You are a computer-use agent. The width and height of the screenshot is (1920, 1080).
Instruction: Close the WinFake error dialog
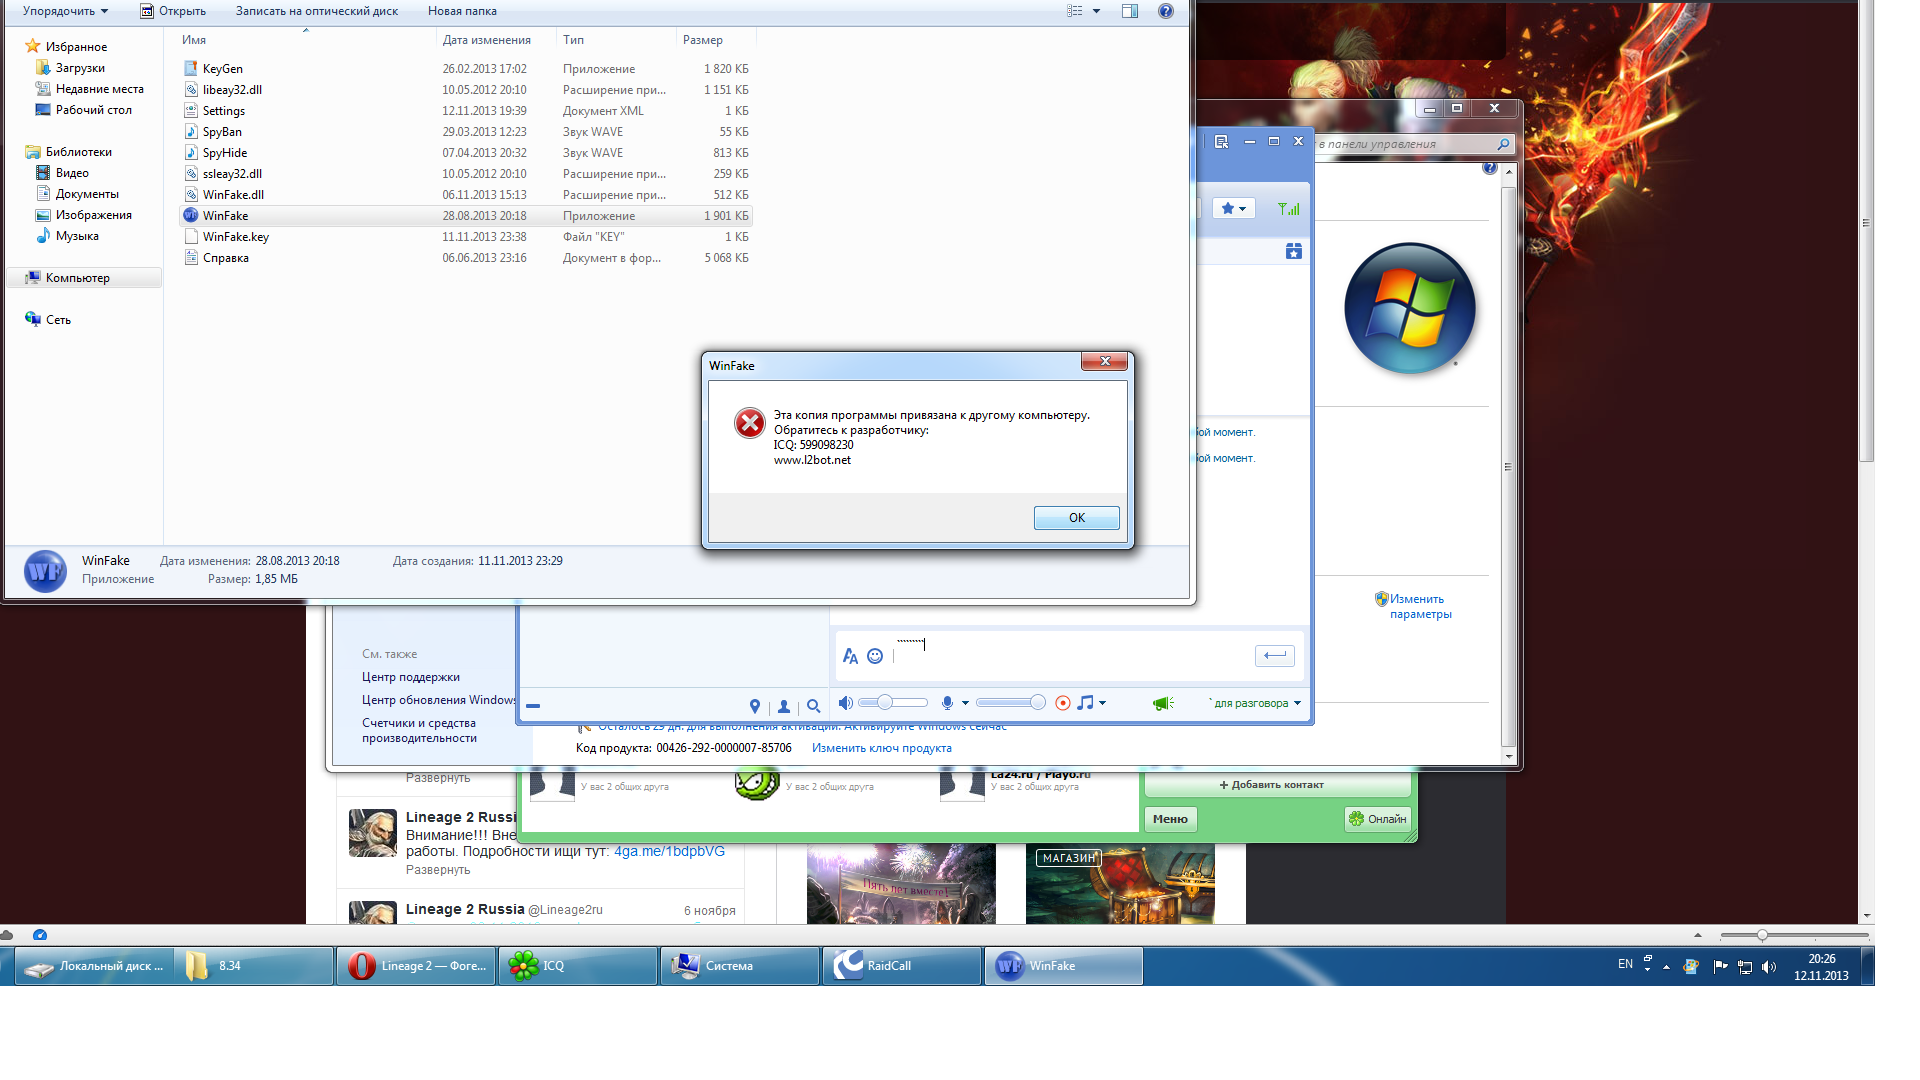click(x=1105, y=361)
